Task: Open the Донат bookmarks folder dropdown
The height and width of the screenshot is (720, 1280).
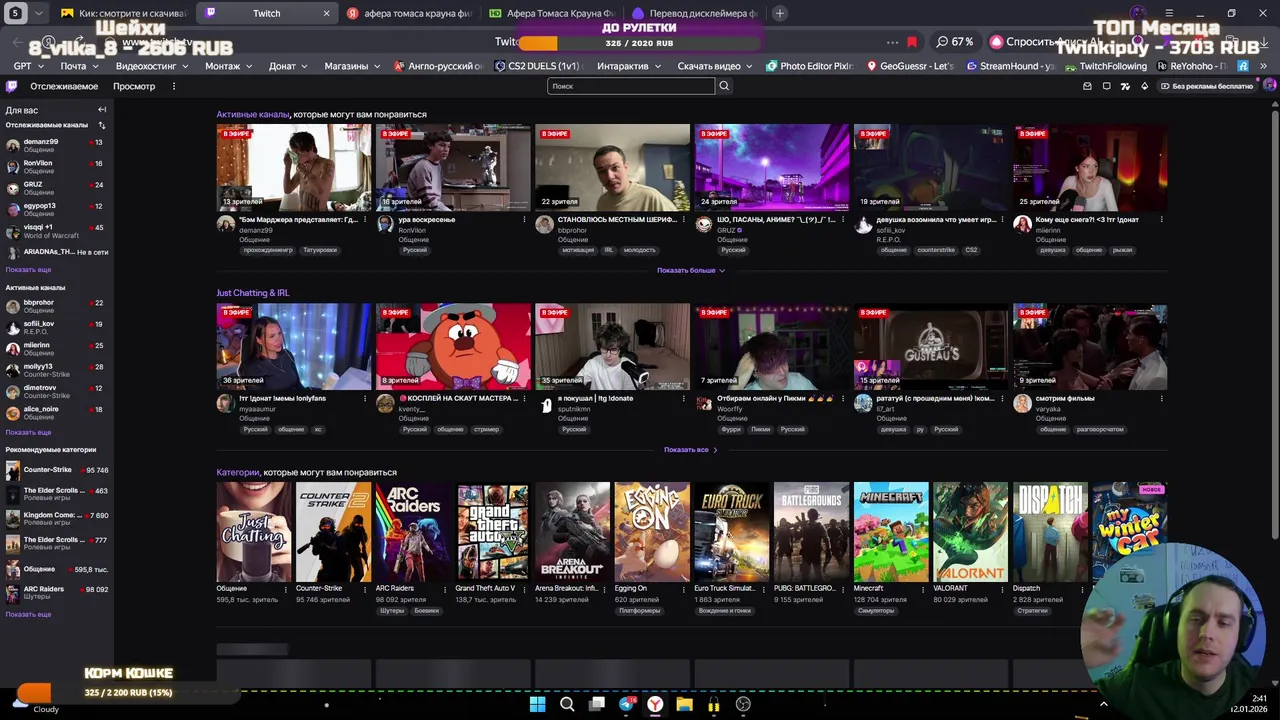Action: (288, 66)
